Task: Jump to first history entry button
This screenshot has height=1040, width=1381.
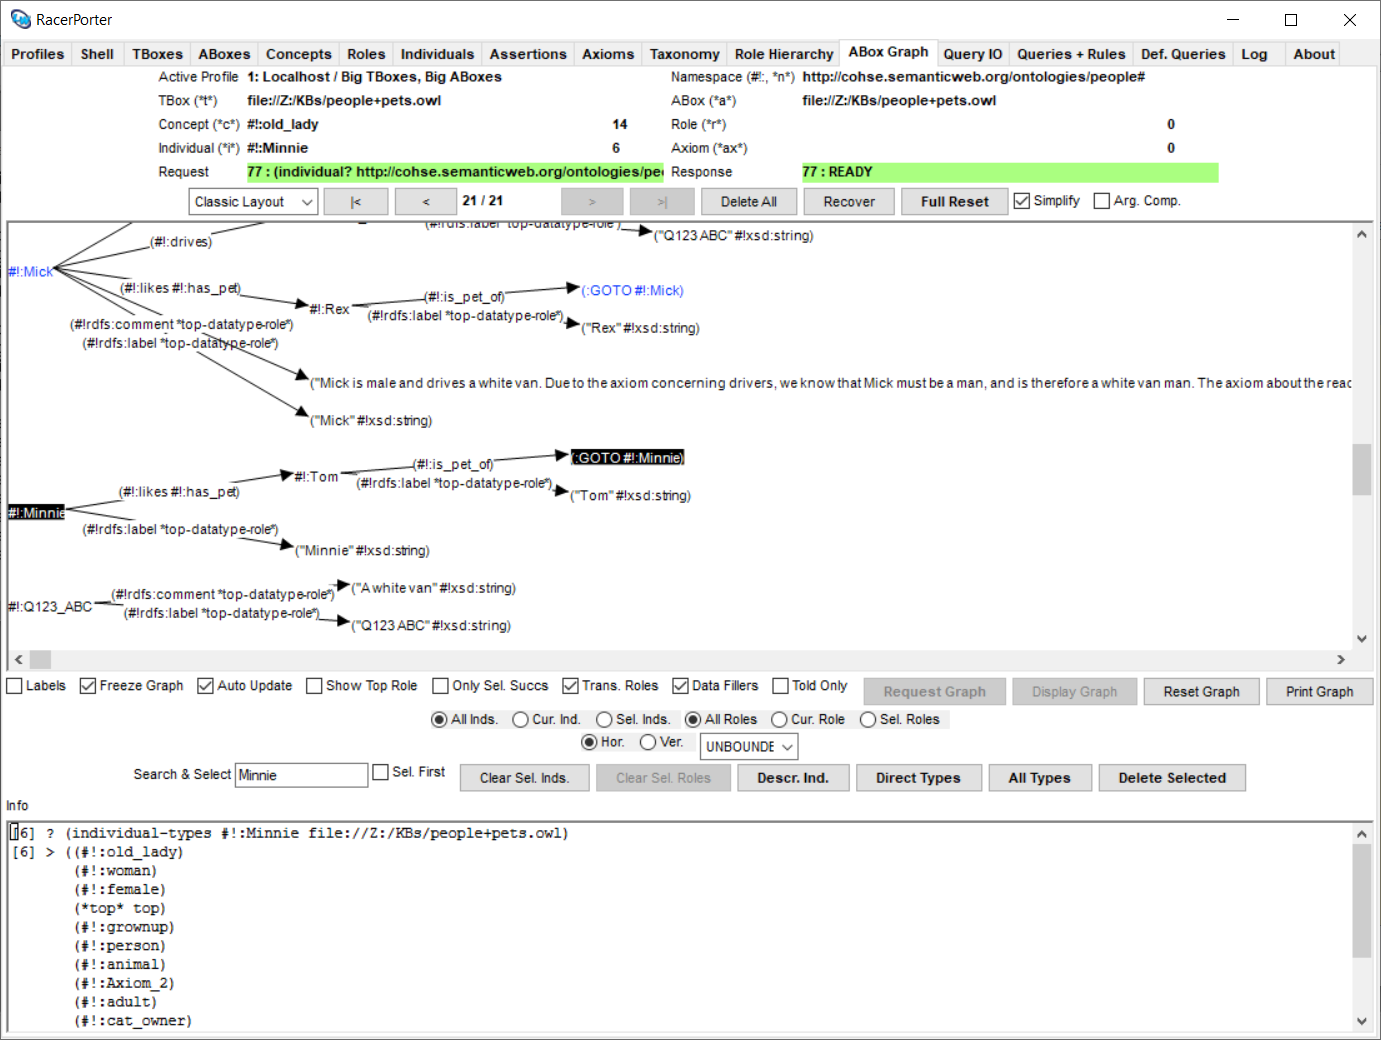Action: 356,201
